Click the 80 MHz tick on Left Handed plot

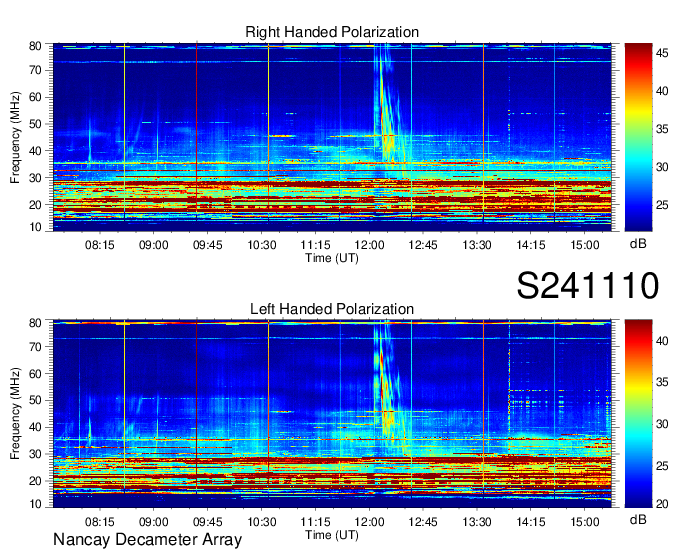pyautogui.click(x=35, y=323)
